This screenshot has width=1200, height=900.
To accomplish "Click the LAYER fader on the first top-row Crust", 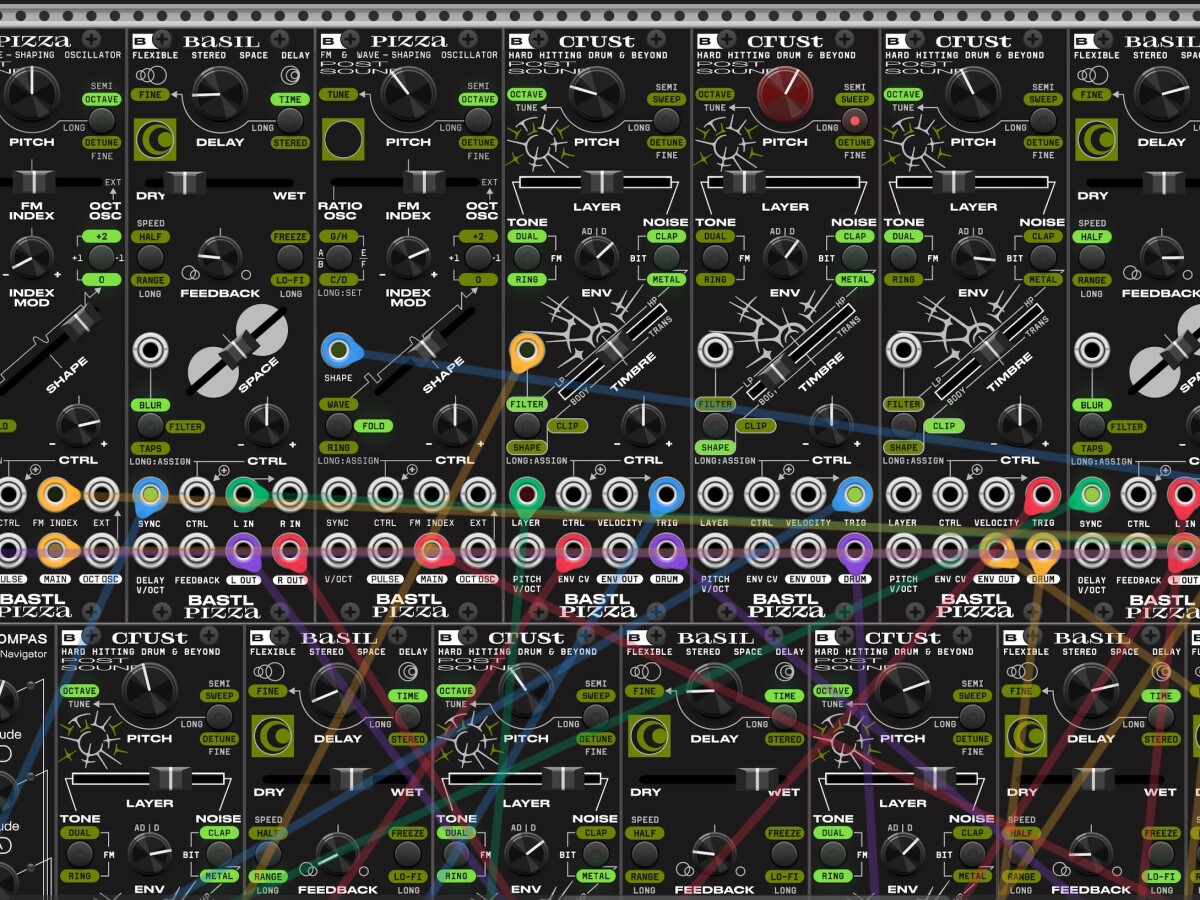I will pyautogui.click(x=601, y=183).
